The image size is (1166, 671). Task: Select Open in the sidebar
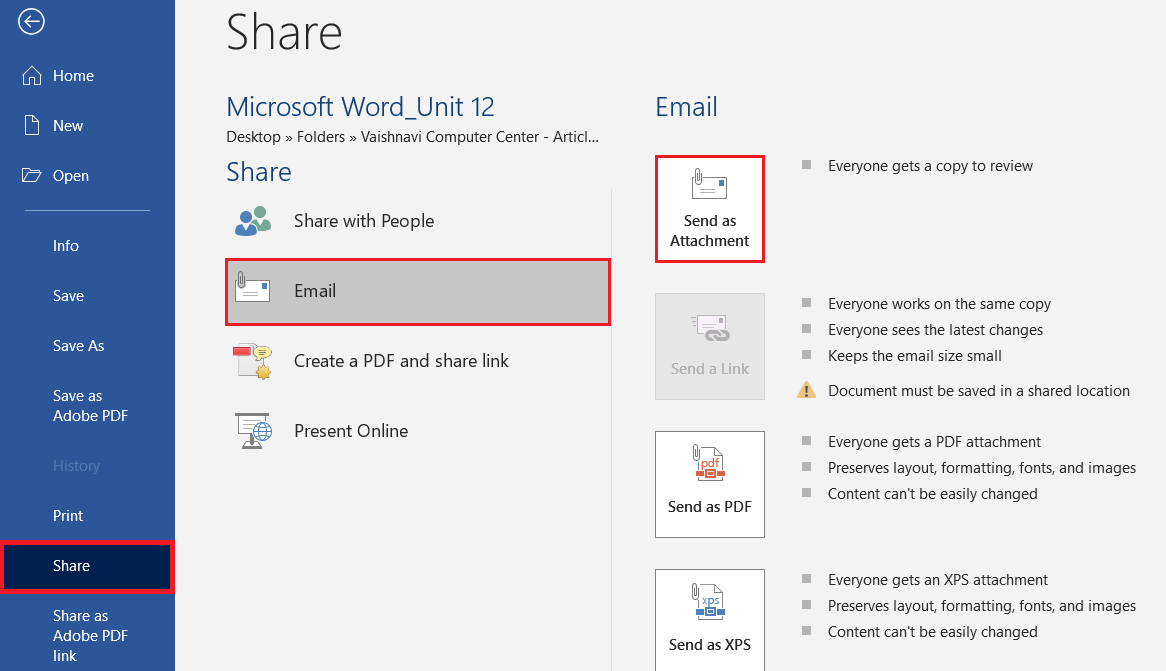pyautogui.click(x=87, y=176)
